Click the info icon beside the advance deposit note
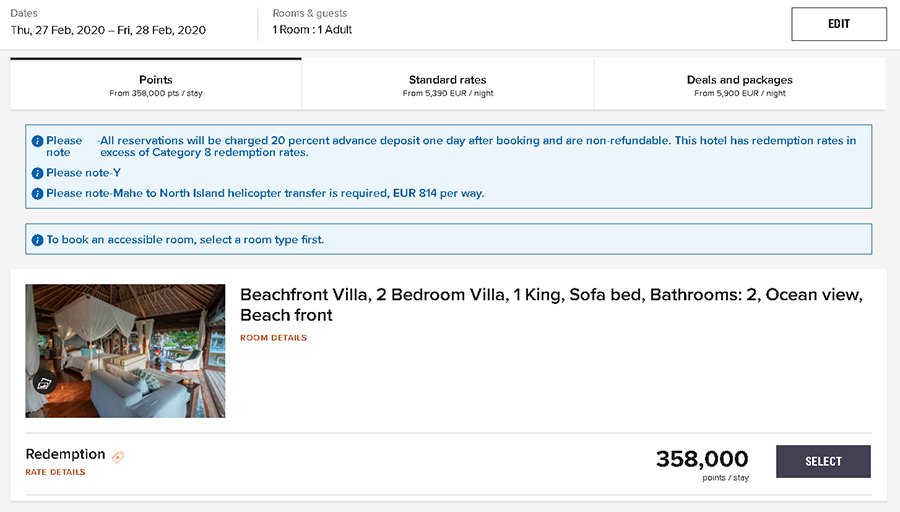 38,141
